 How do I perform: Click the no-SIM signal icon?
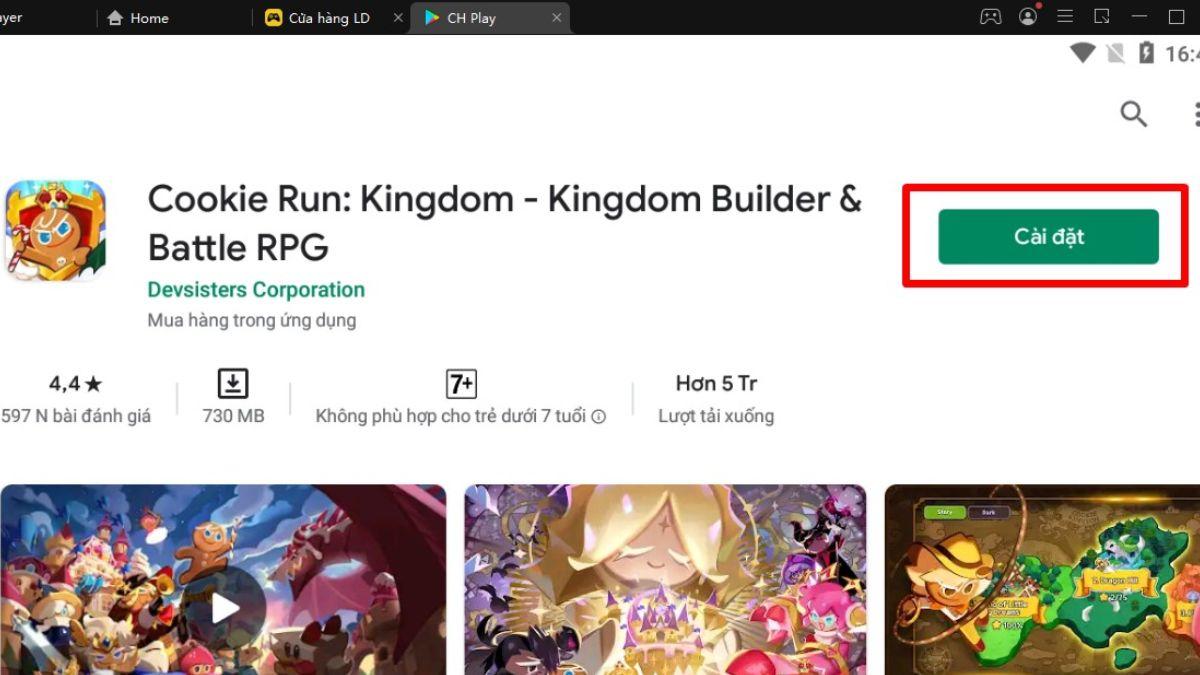1115,54
